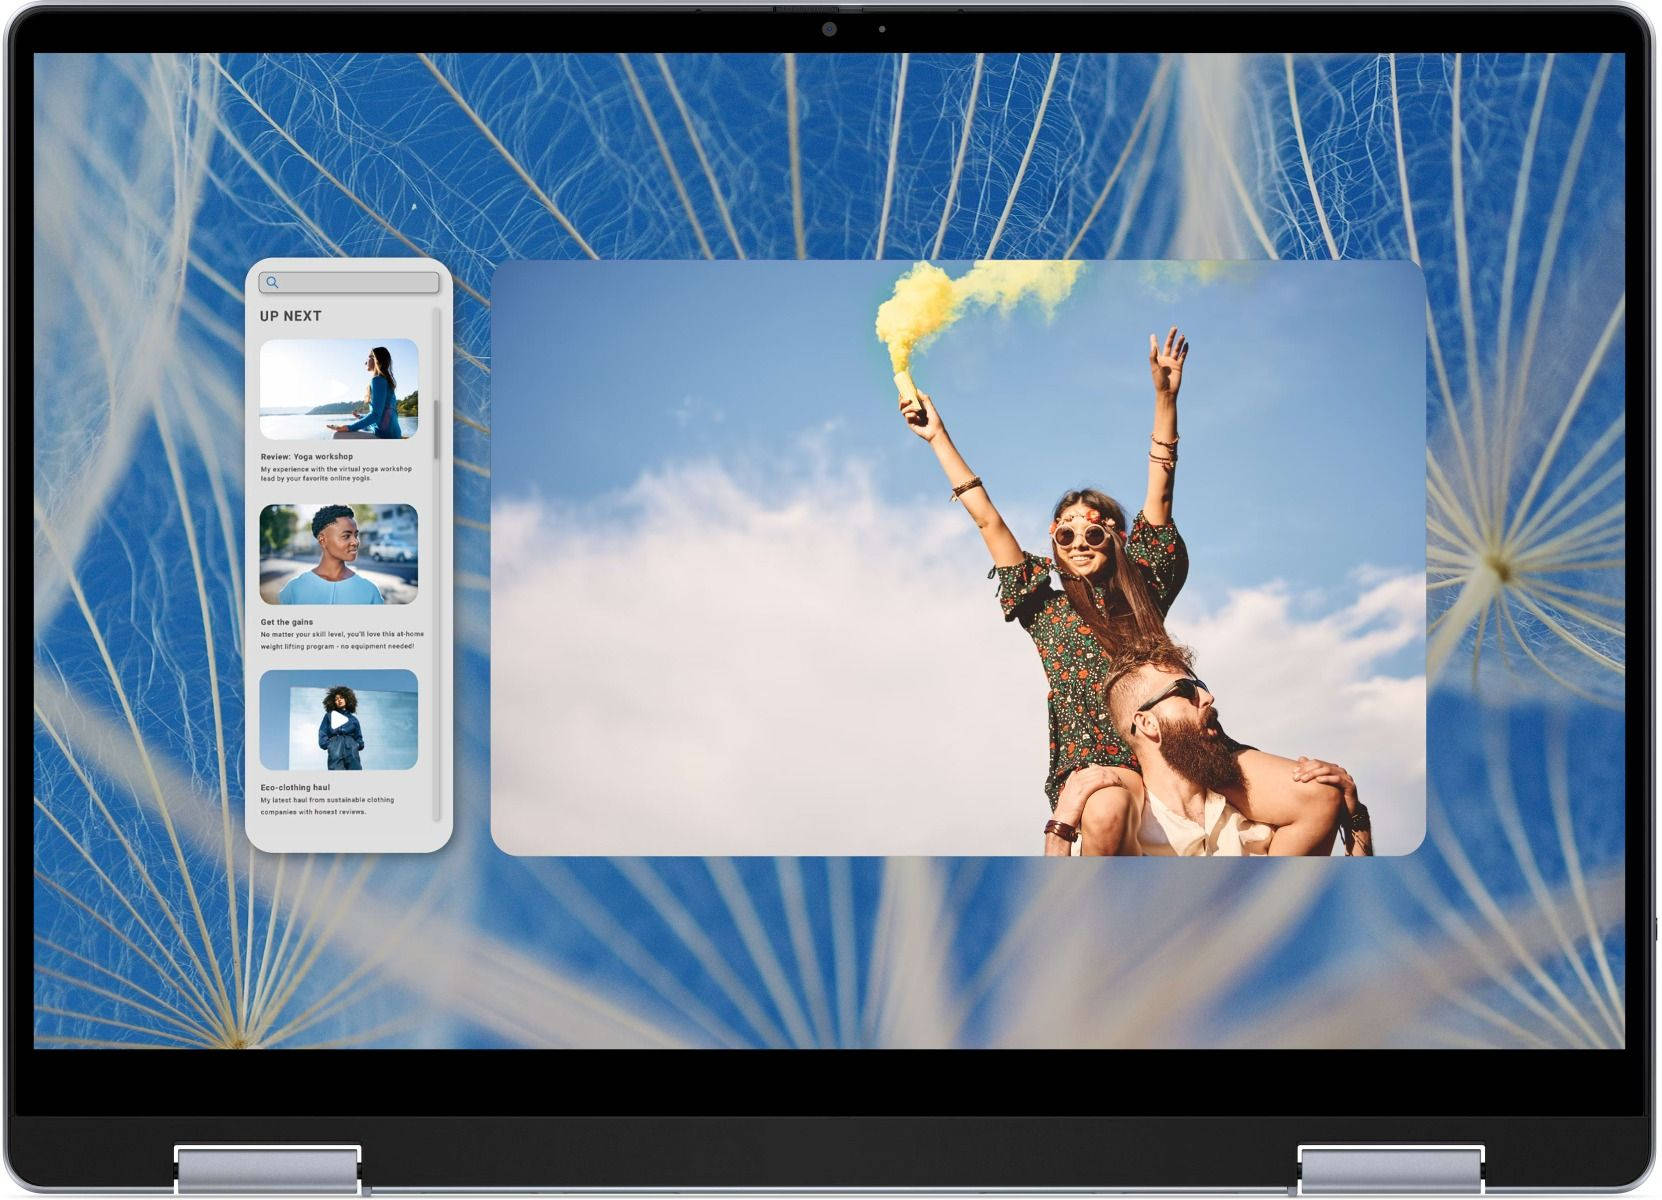The height and width of the screenshot is (1200, 1662).
Task: Click the scrollbar track near the bottom
Action: click(436, 790)
